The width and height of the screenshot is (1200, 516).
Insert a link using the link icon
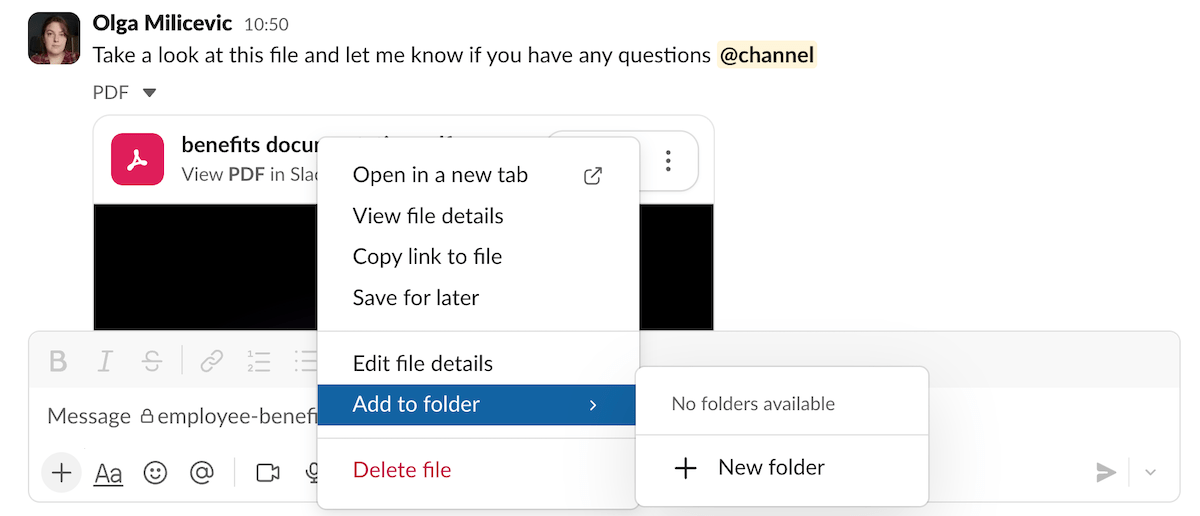coord(211,361)
